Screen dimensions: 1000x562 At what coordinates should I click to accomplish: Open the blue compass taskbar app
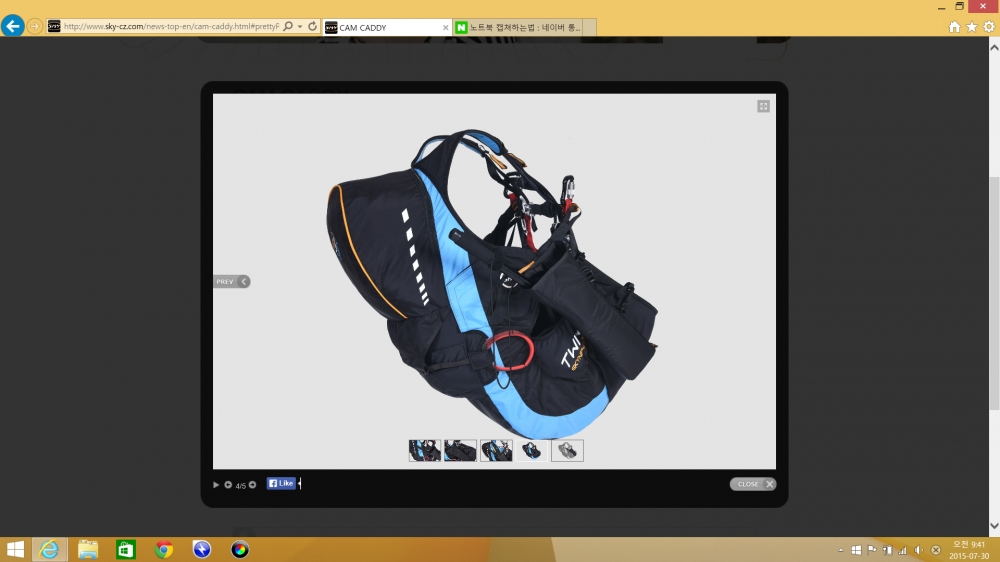(202, 549)
